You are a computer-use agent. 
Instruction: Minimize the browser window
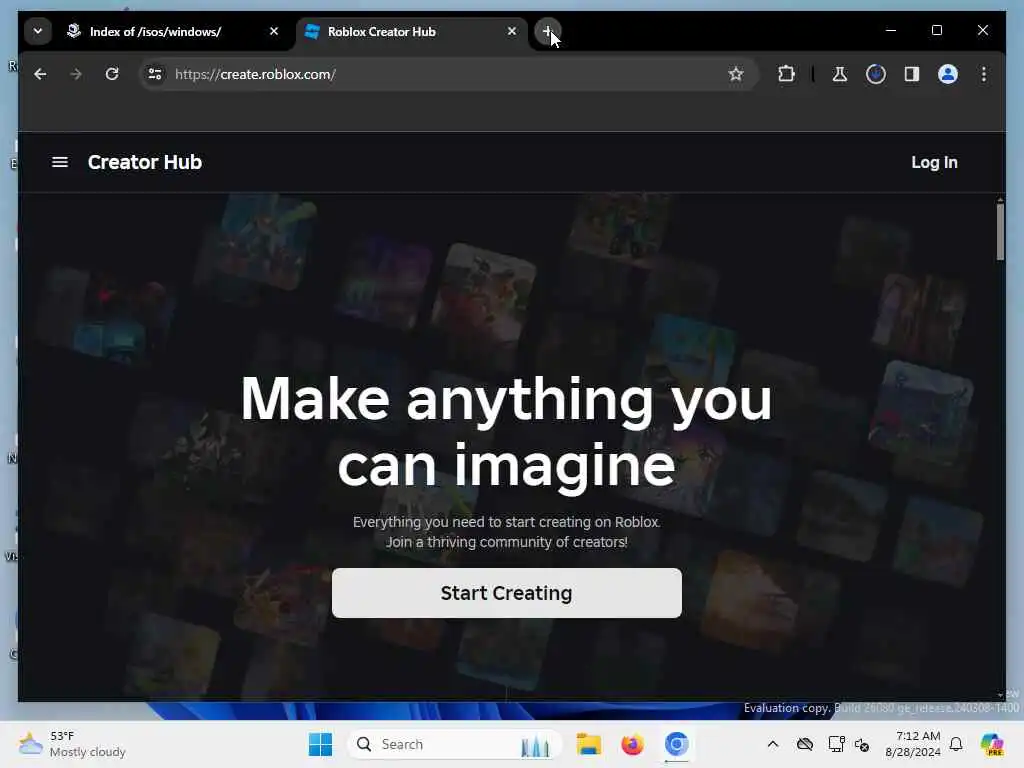tap(891, 30)
